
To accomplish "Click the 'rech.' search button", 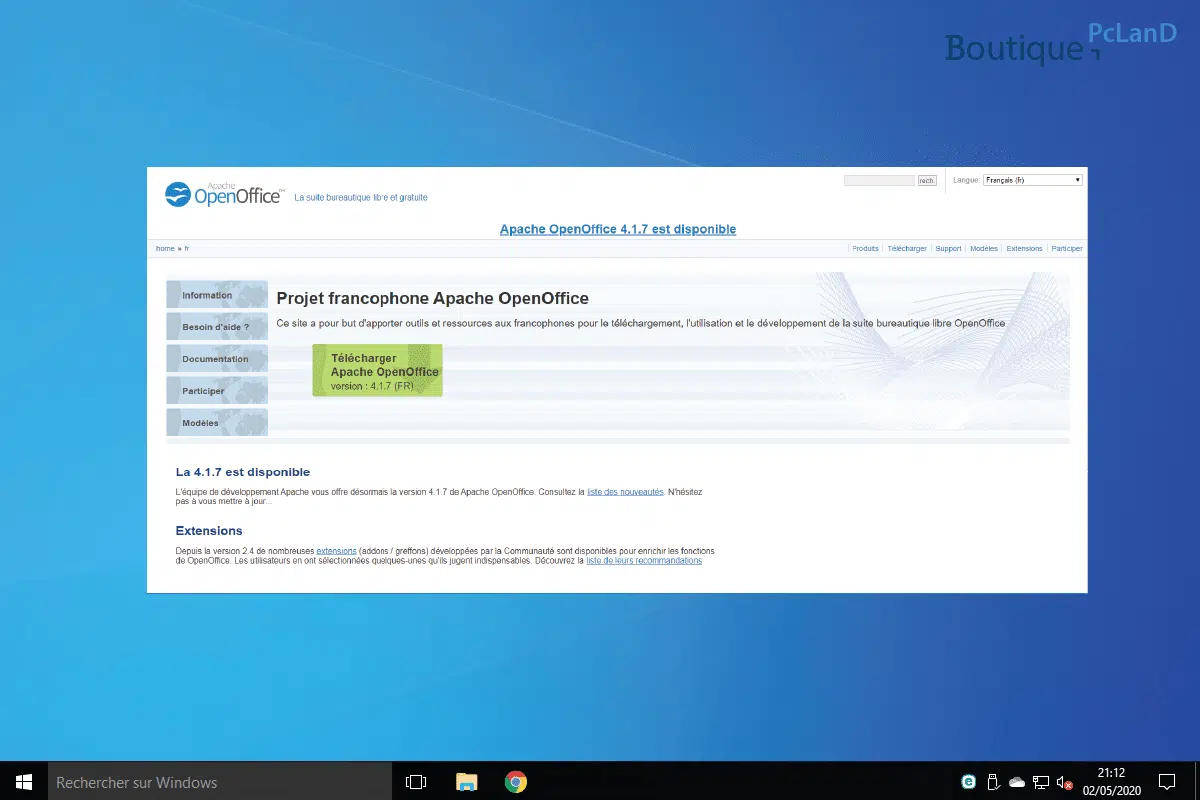I will 927,181.
